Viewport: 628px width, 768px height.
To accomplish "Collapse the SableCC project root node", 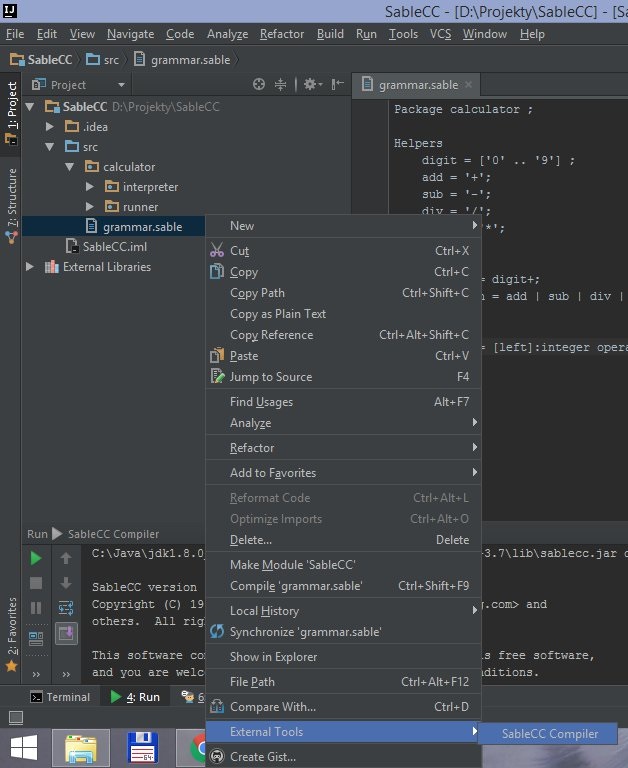I will [x=30, y=106].
